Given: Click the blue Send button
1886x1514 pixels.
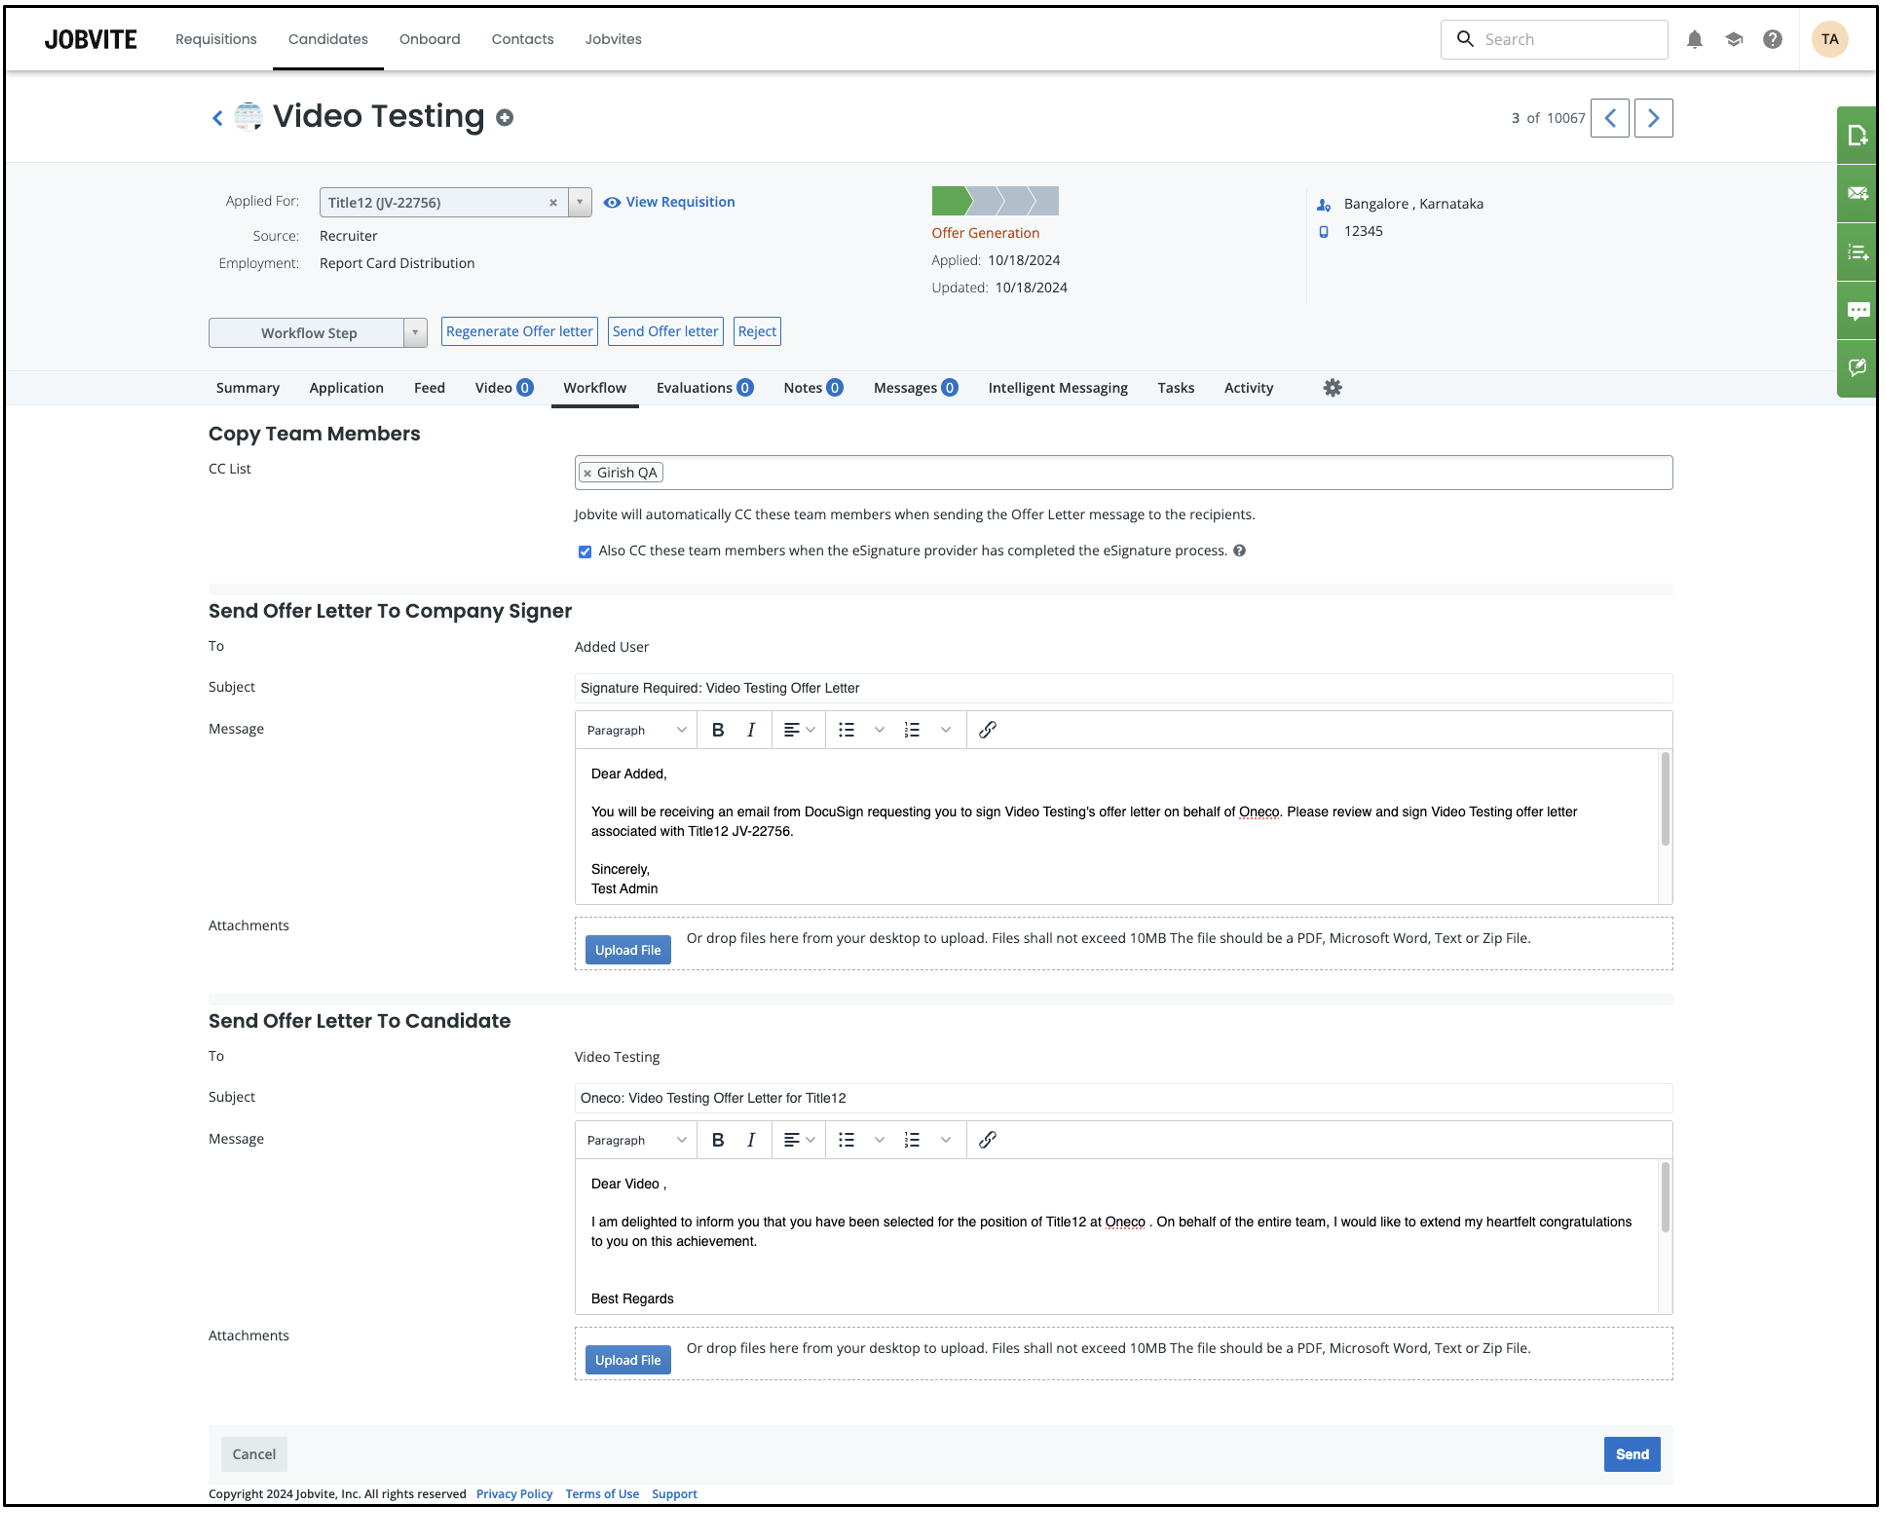Looking at the screenshot, I should (1631, 1454).
